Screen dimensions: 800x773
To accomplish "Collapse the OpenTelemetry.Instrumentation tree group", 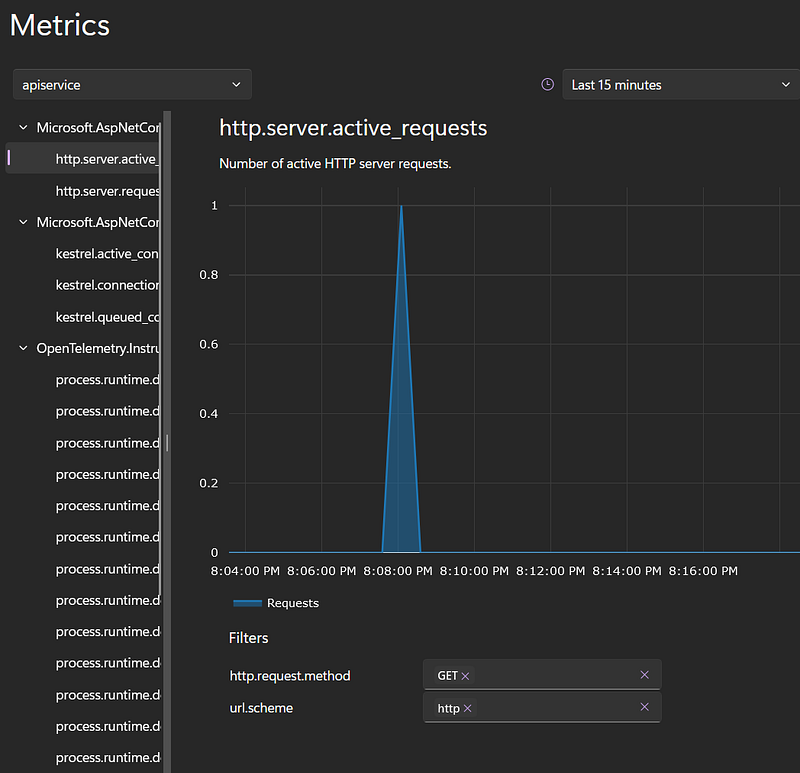I will [23, 348].
